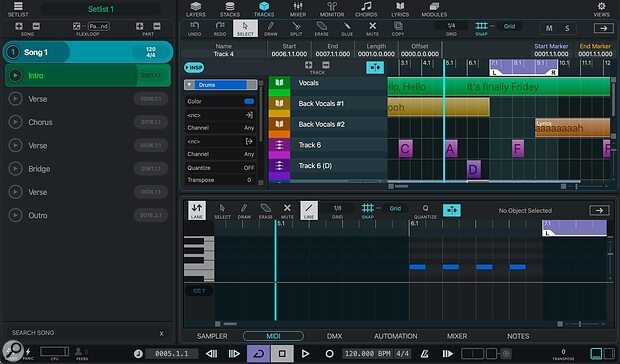620x364 pixels.
Task: Toggle Snap in tracks toolbar
Action: point(481,28)
